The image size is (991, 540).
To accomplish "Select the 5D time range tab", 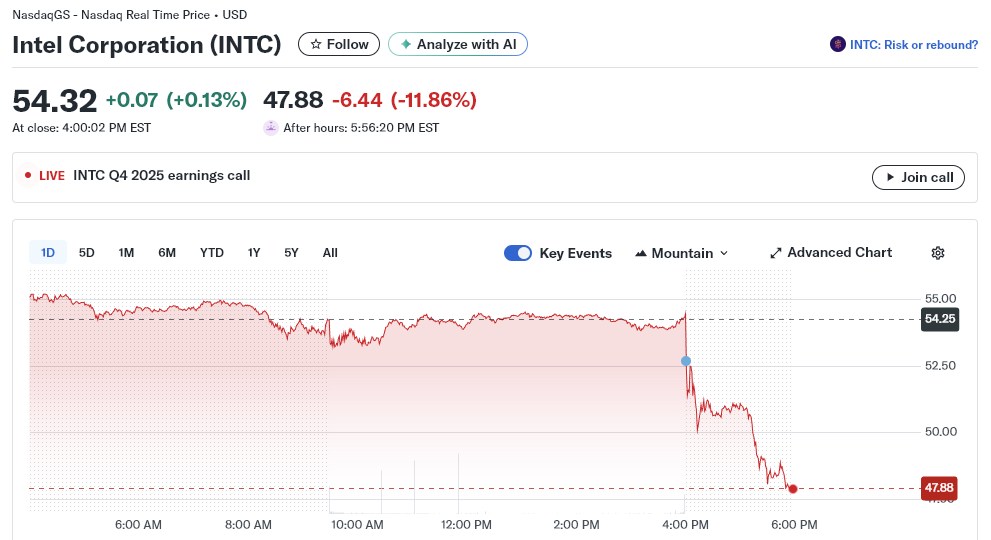I will [87, 253].
